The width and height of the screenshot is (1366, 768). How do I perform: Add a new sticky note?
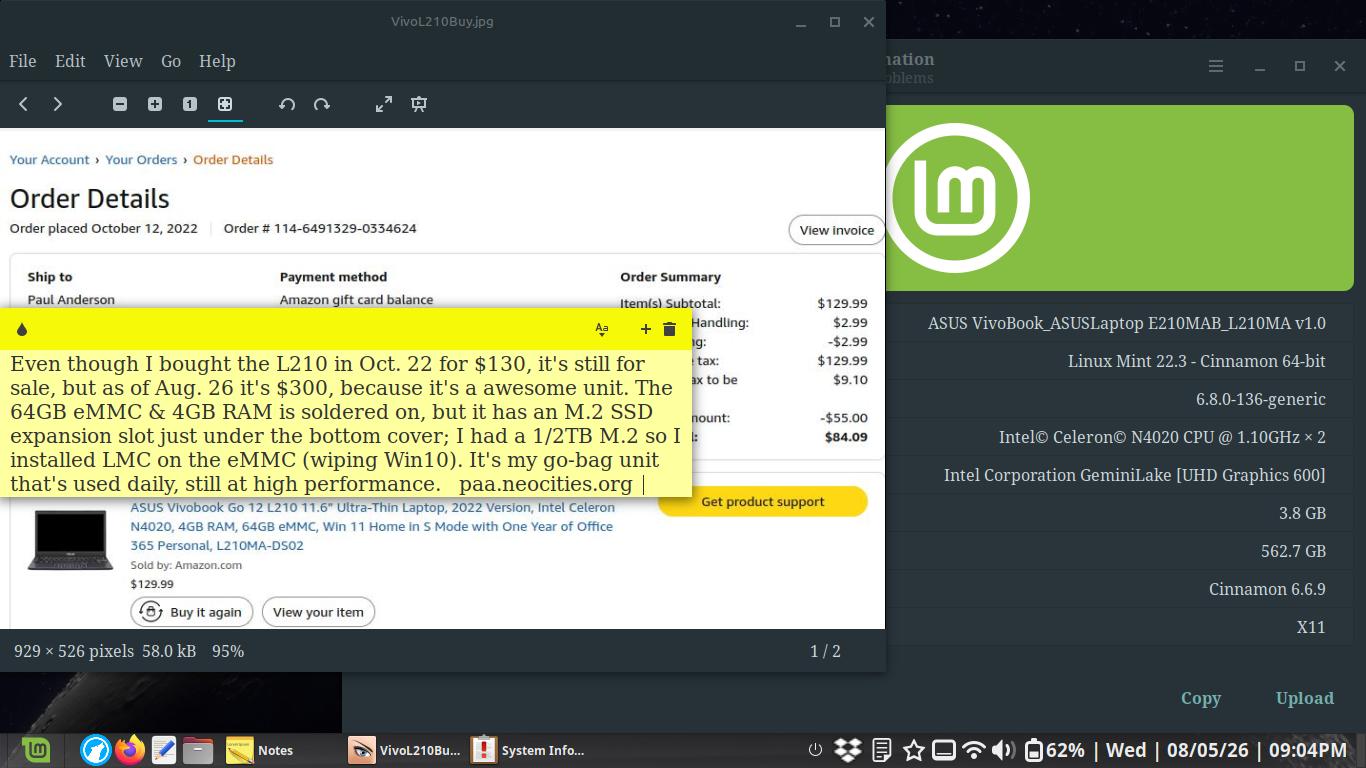coord(646,329)
